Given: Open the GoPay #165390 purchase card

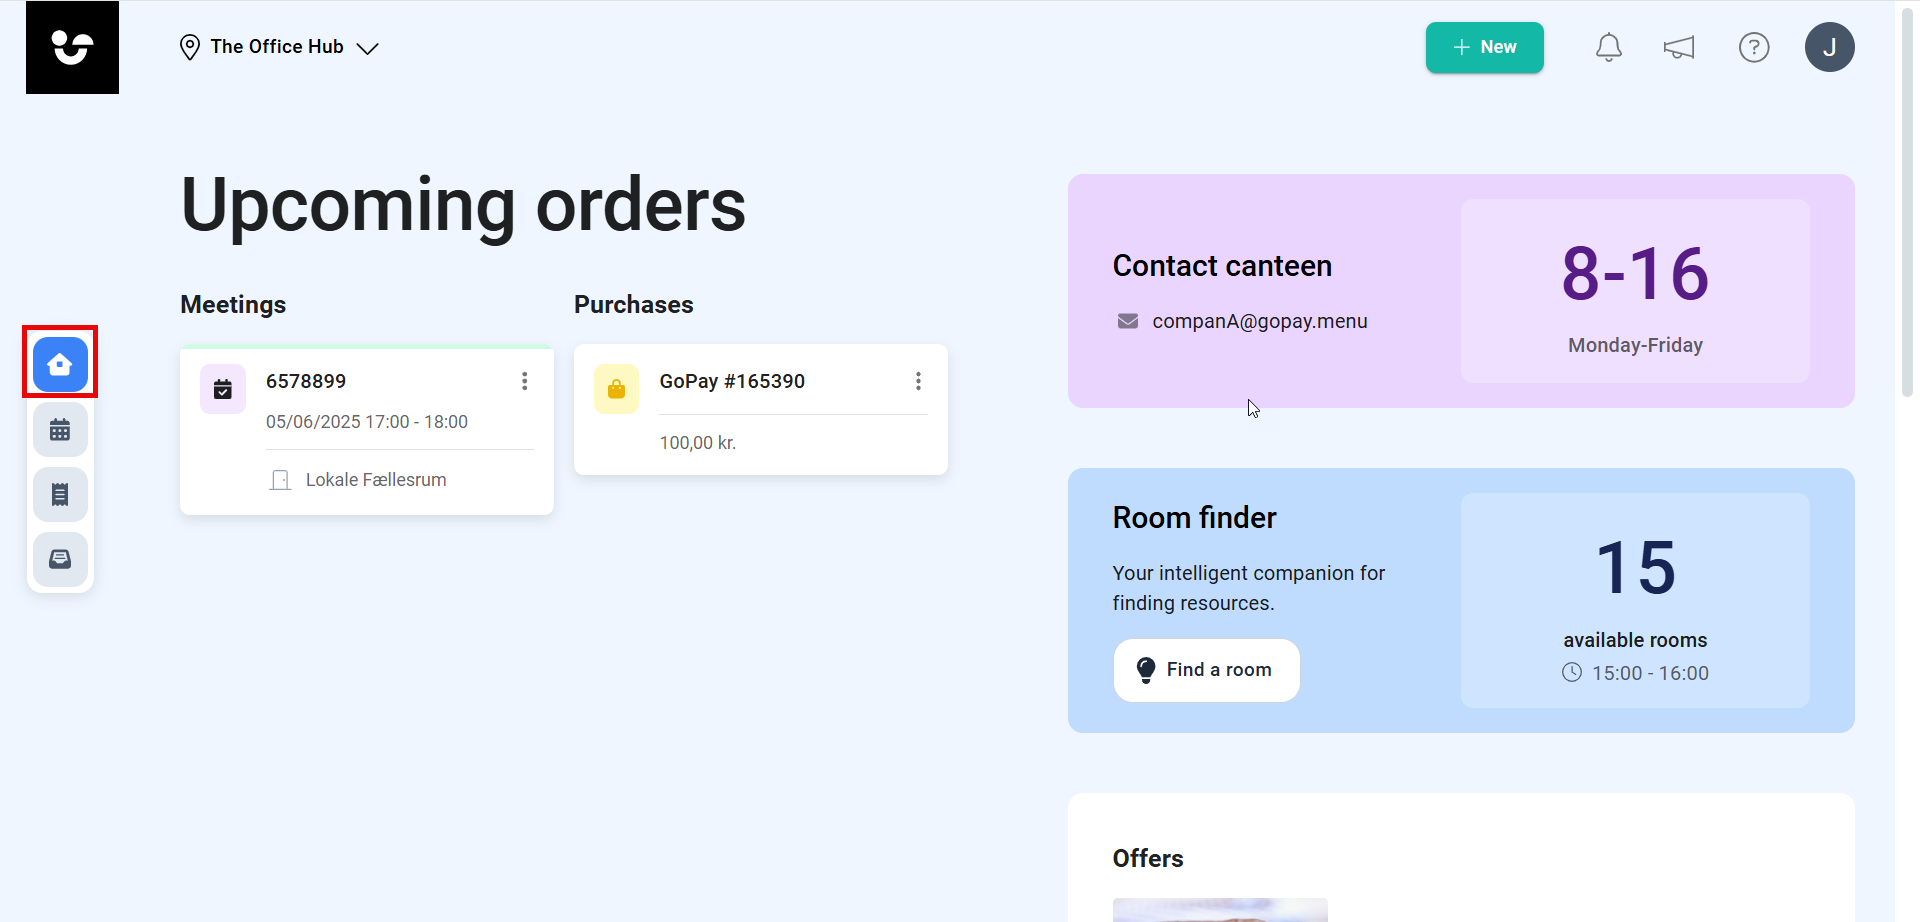Looking at the screenshot, I should click(x=760, y=409).
